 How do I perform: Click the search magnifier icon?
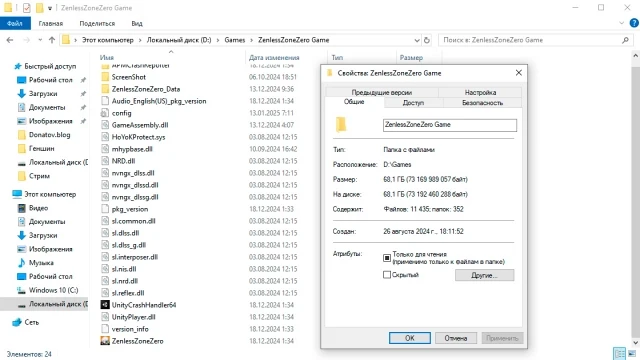pyautogui.click(x=625, y=40)
